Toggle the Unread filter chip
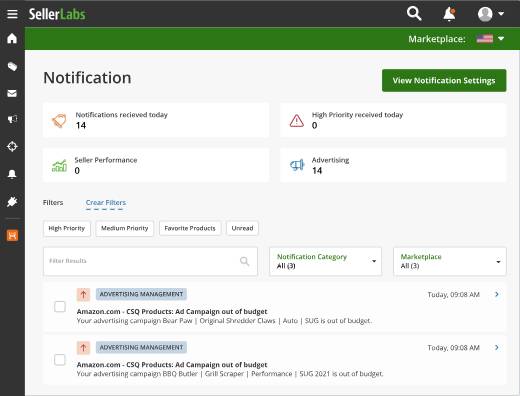The height and width of the screenshot is (396, 520). click(242, 228)
